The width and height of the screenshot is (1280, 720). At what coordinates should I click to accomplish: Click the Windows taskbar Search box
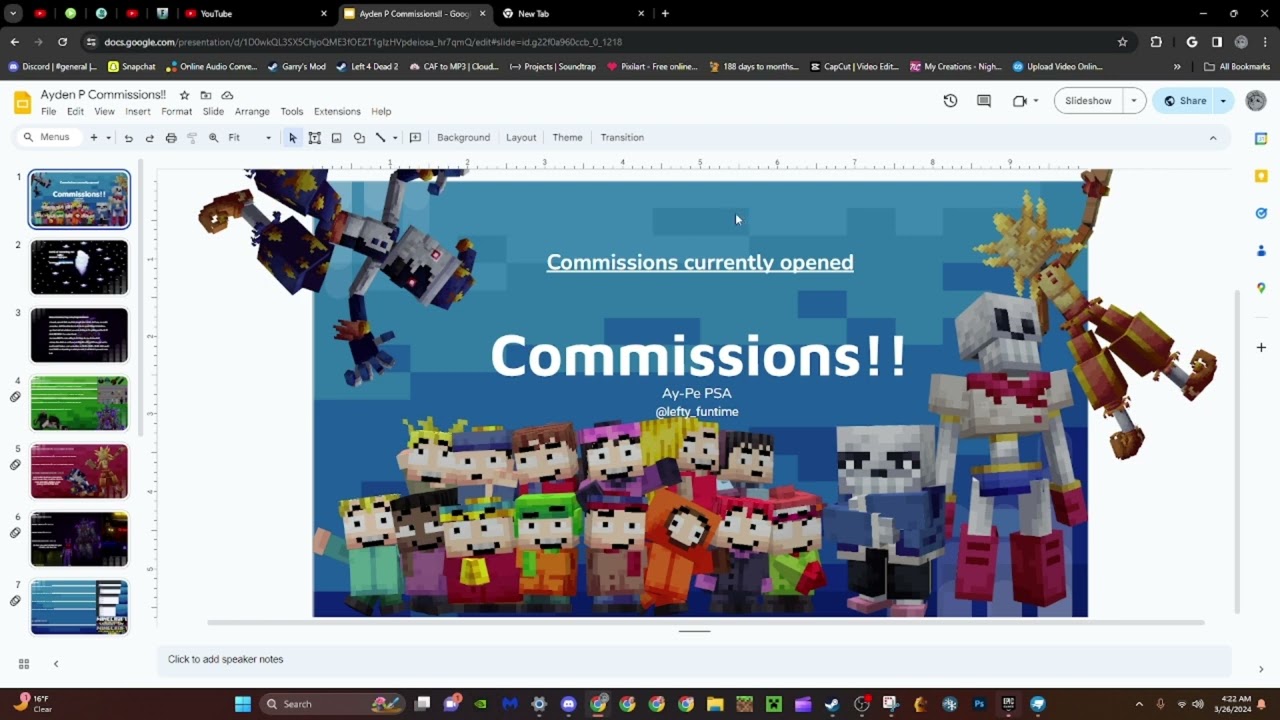click(332, 704)
